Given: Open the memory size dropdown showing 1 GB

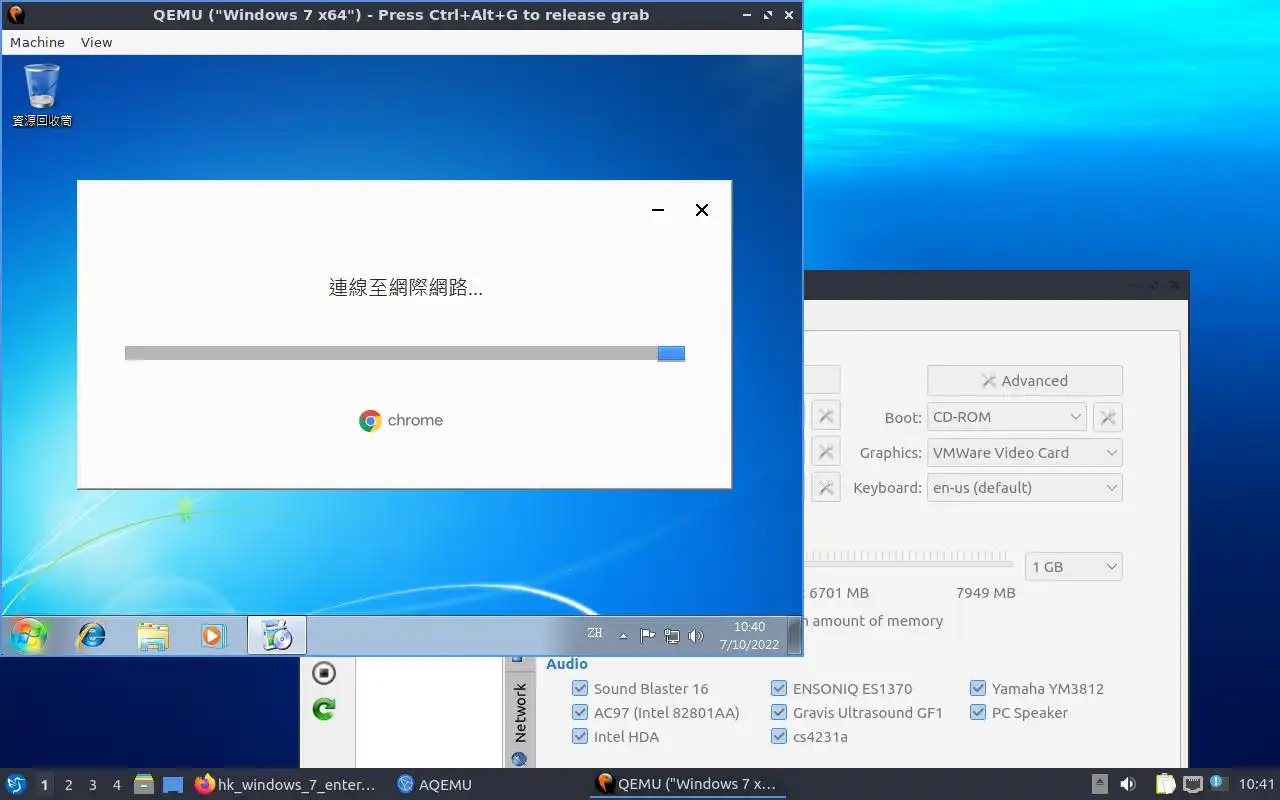Looking at the screenshot, I should pos(1074,567).
